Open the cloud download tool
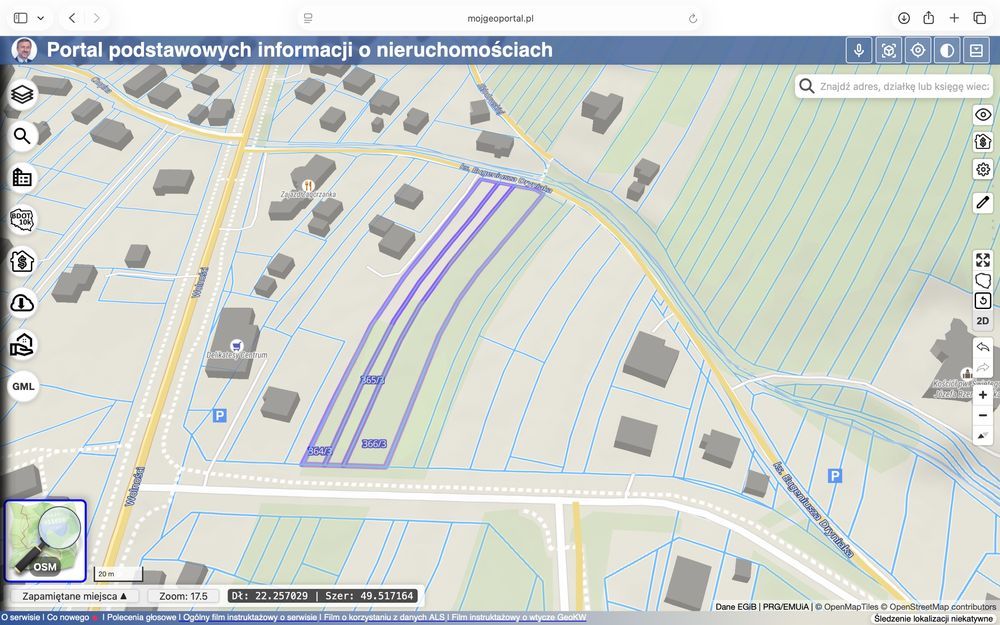1000x625 pixels. (22, 303)
